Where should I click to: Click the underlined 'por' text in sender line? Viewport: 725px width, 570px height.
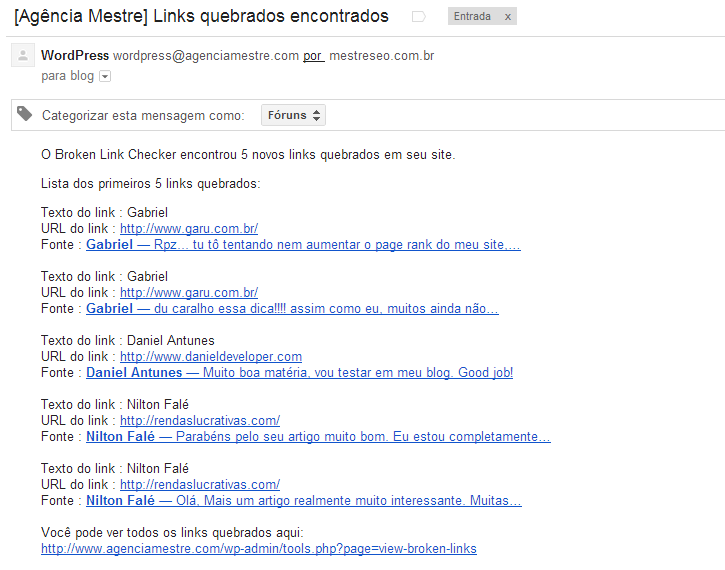pyautogui.click(x=313, y=56)
